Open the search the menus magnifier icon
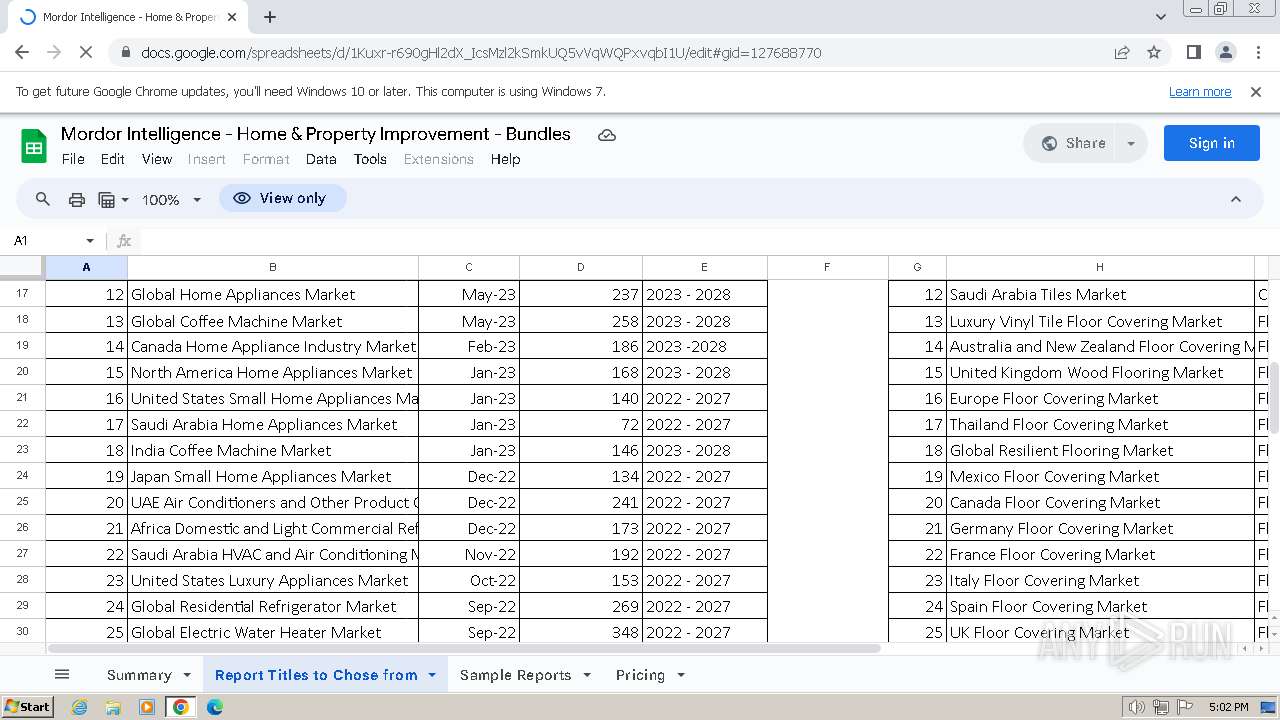This screenshot has height=720, width=1280. [x=43, y=199]
